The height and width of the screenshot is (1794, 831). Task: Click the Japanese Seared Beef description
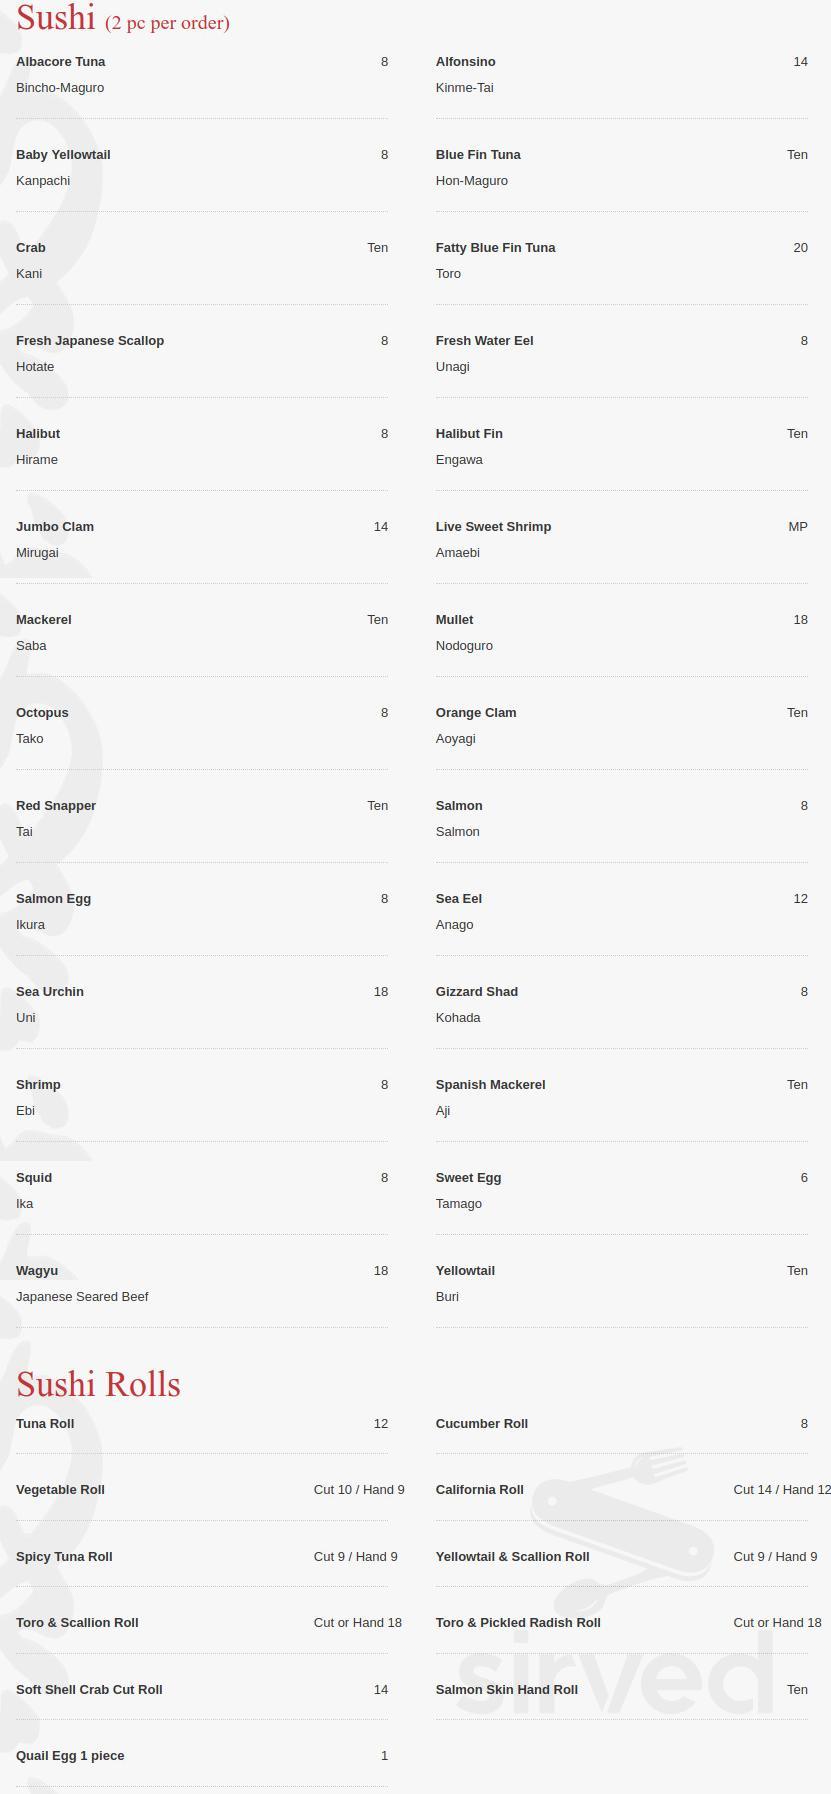pyautogui.click(x=82, y=1297)
